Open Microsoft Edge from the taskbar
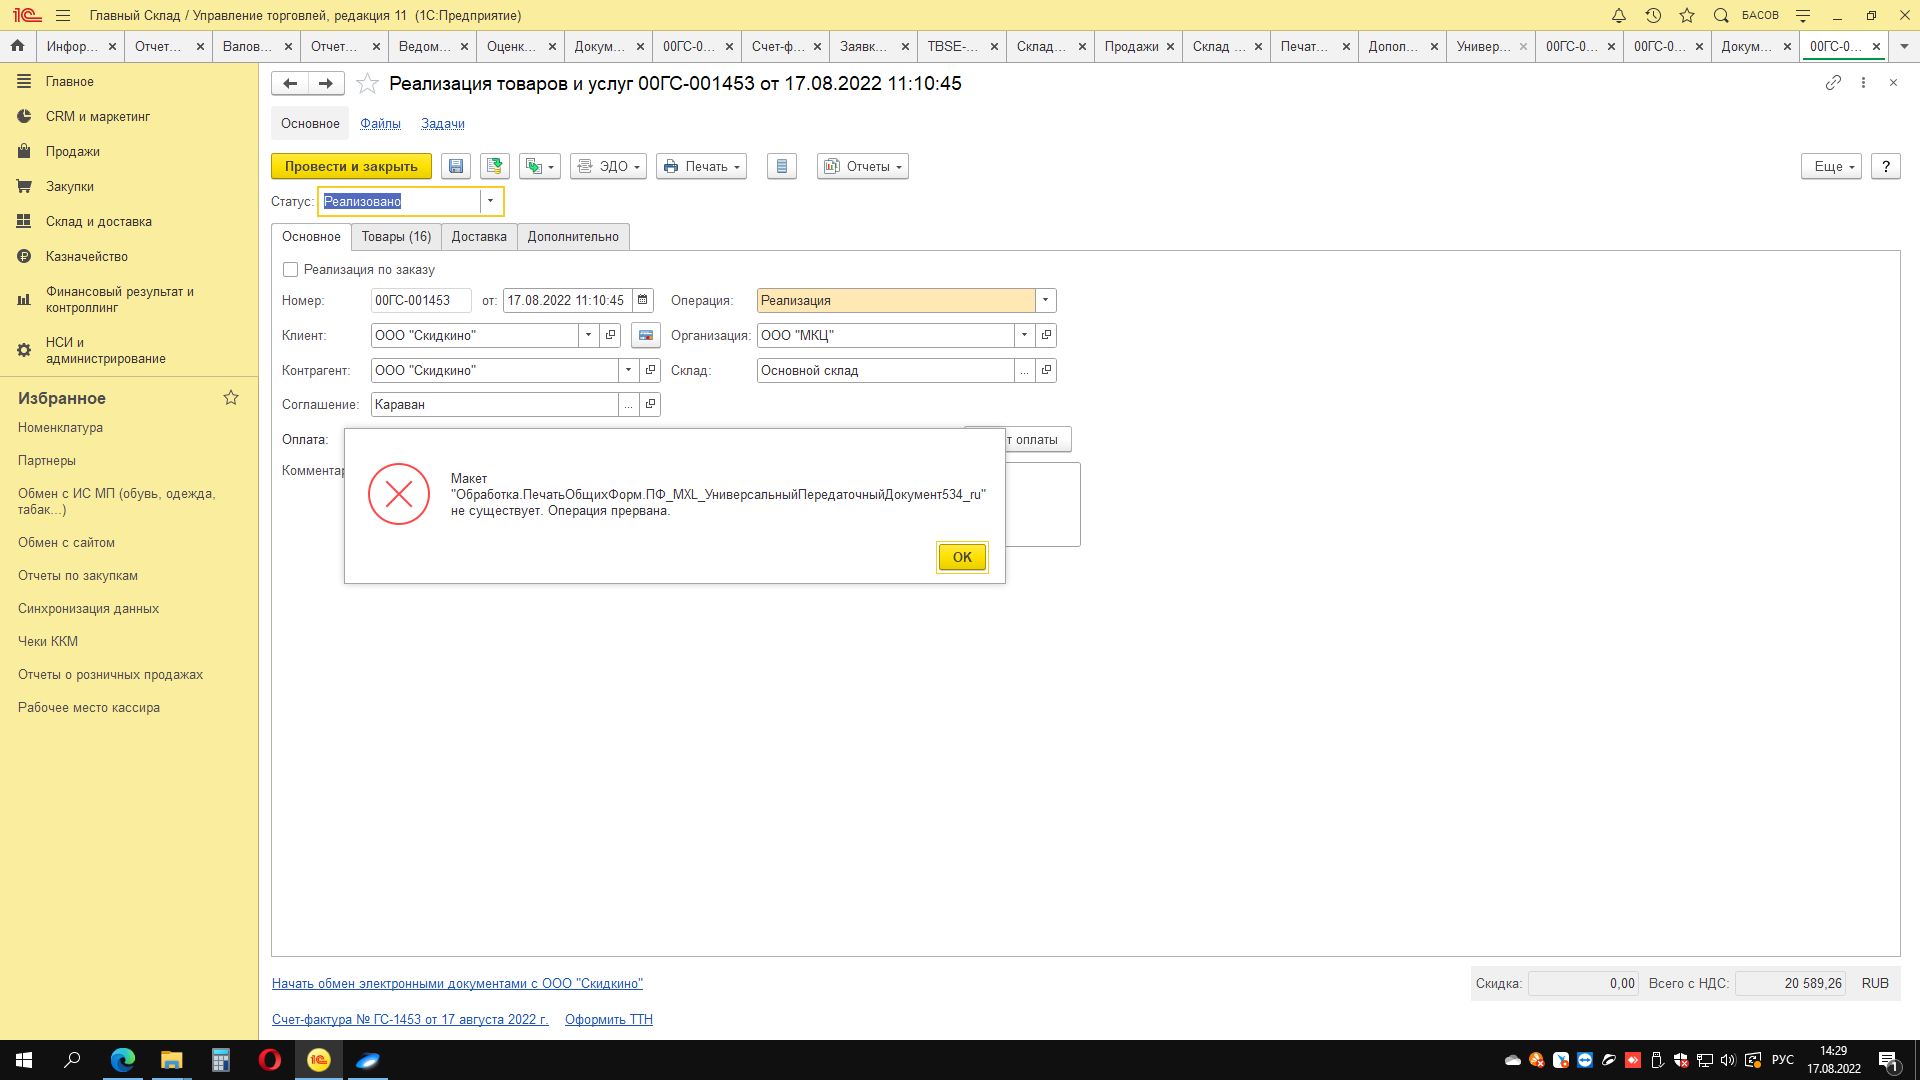The width and height of the screenshot is (1920, 1080). click(122, 1060)
